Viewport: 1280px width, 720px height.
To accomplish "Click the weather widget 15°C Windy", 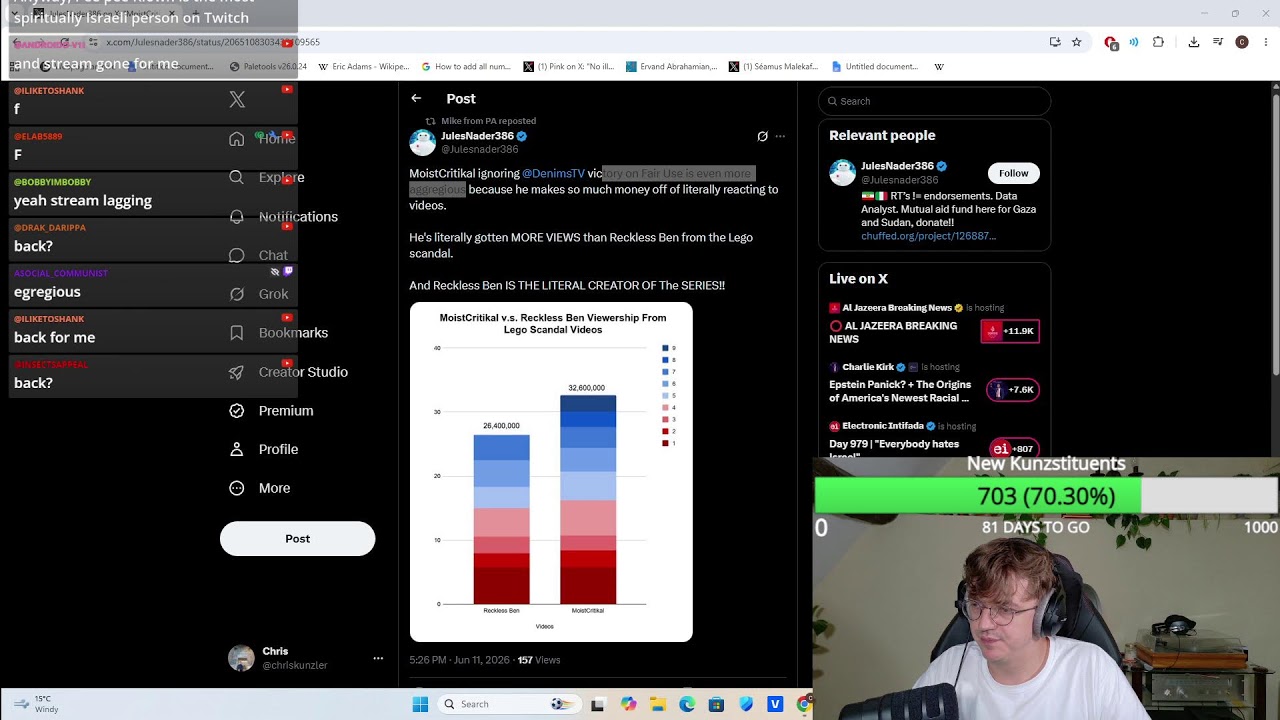I will pos(36,704).
